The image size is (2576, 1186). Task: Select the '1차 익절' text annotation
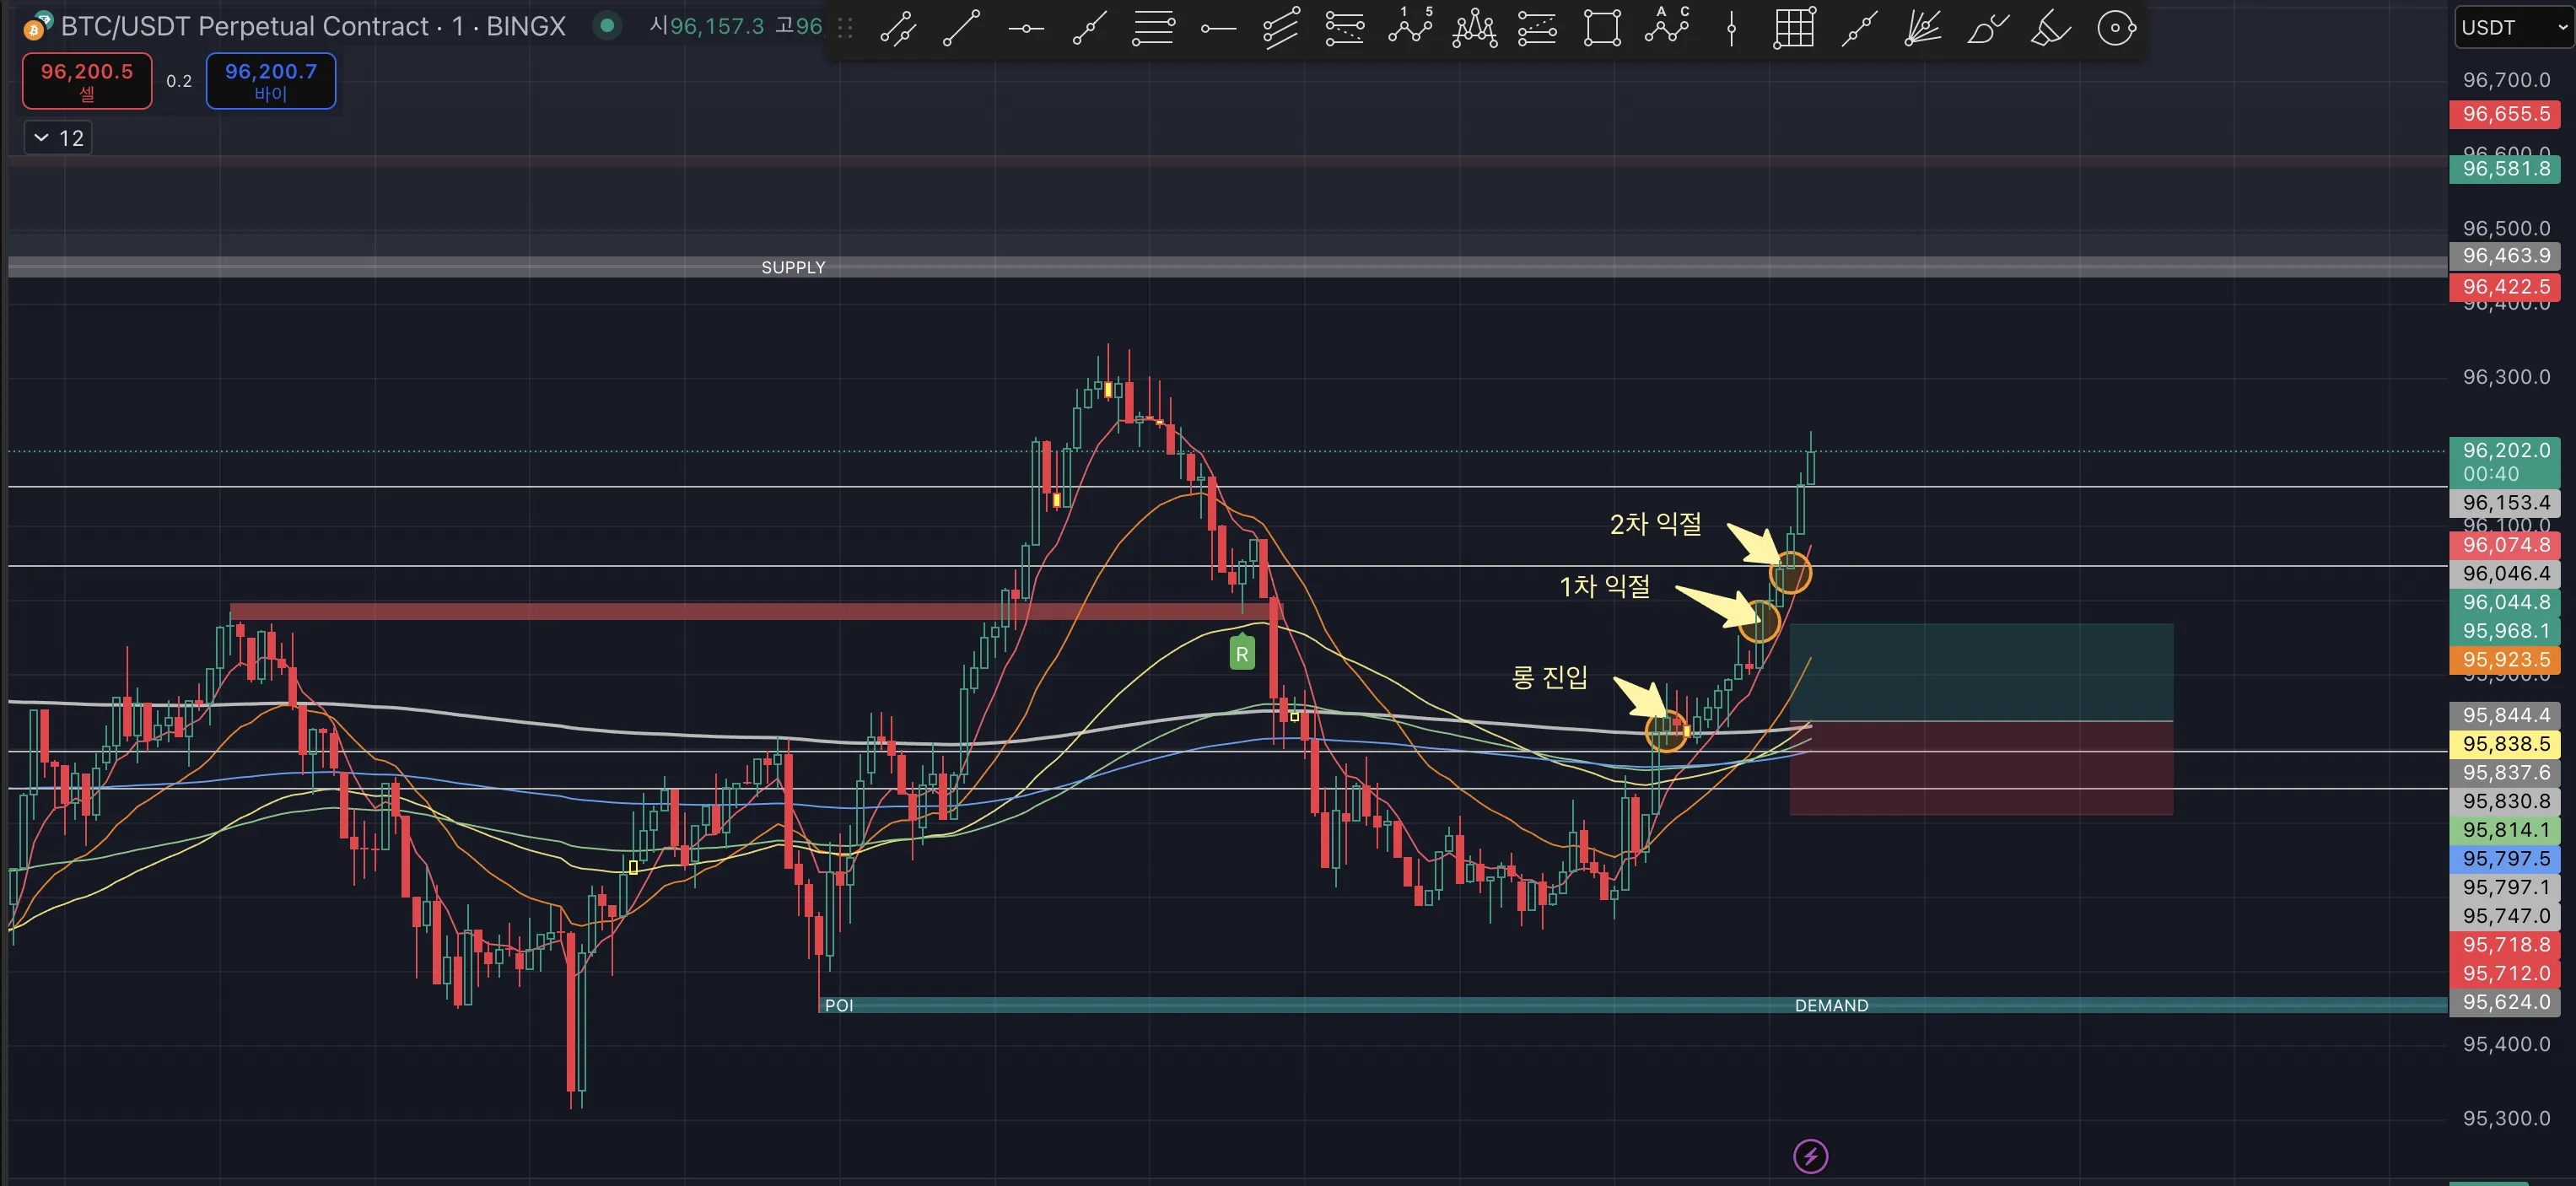[1604, 586]
